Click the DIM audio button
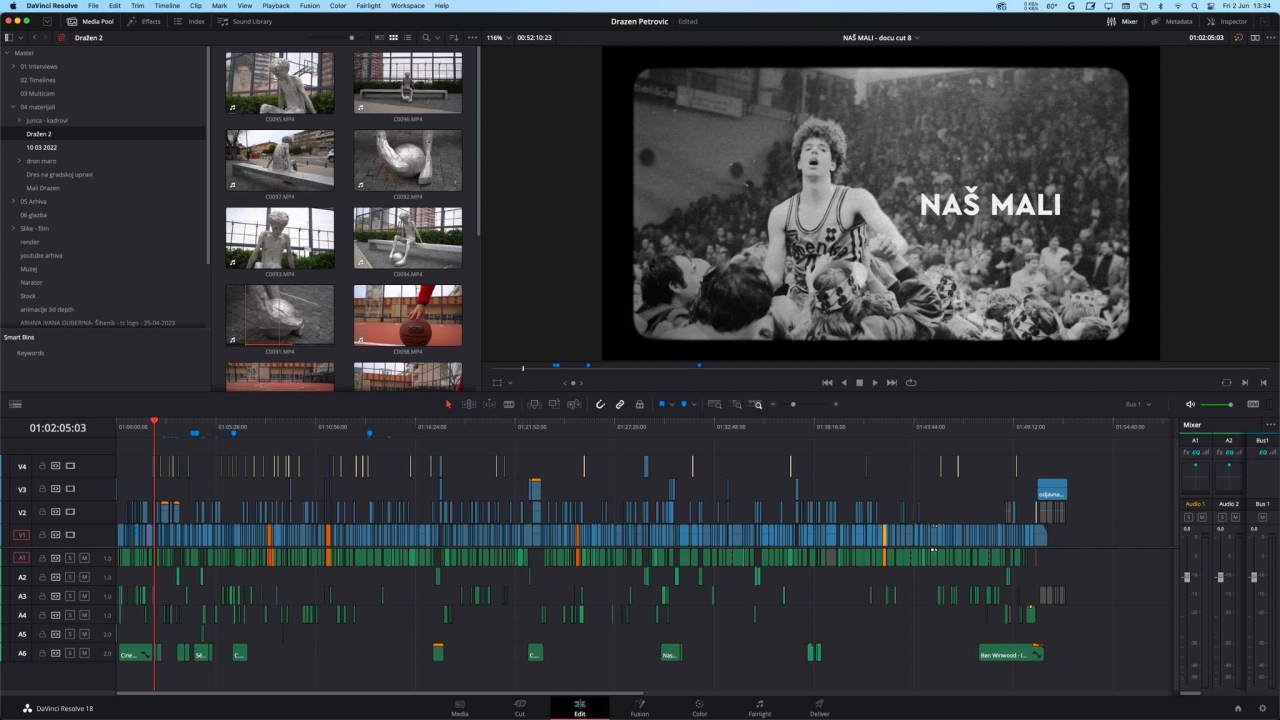This screenshot has height=720, width=1280. 1253,404
